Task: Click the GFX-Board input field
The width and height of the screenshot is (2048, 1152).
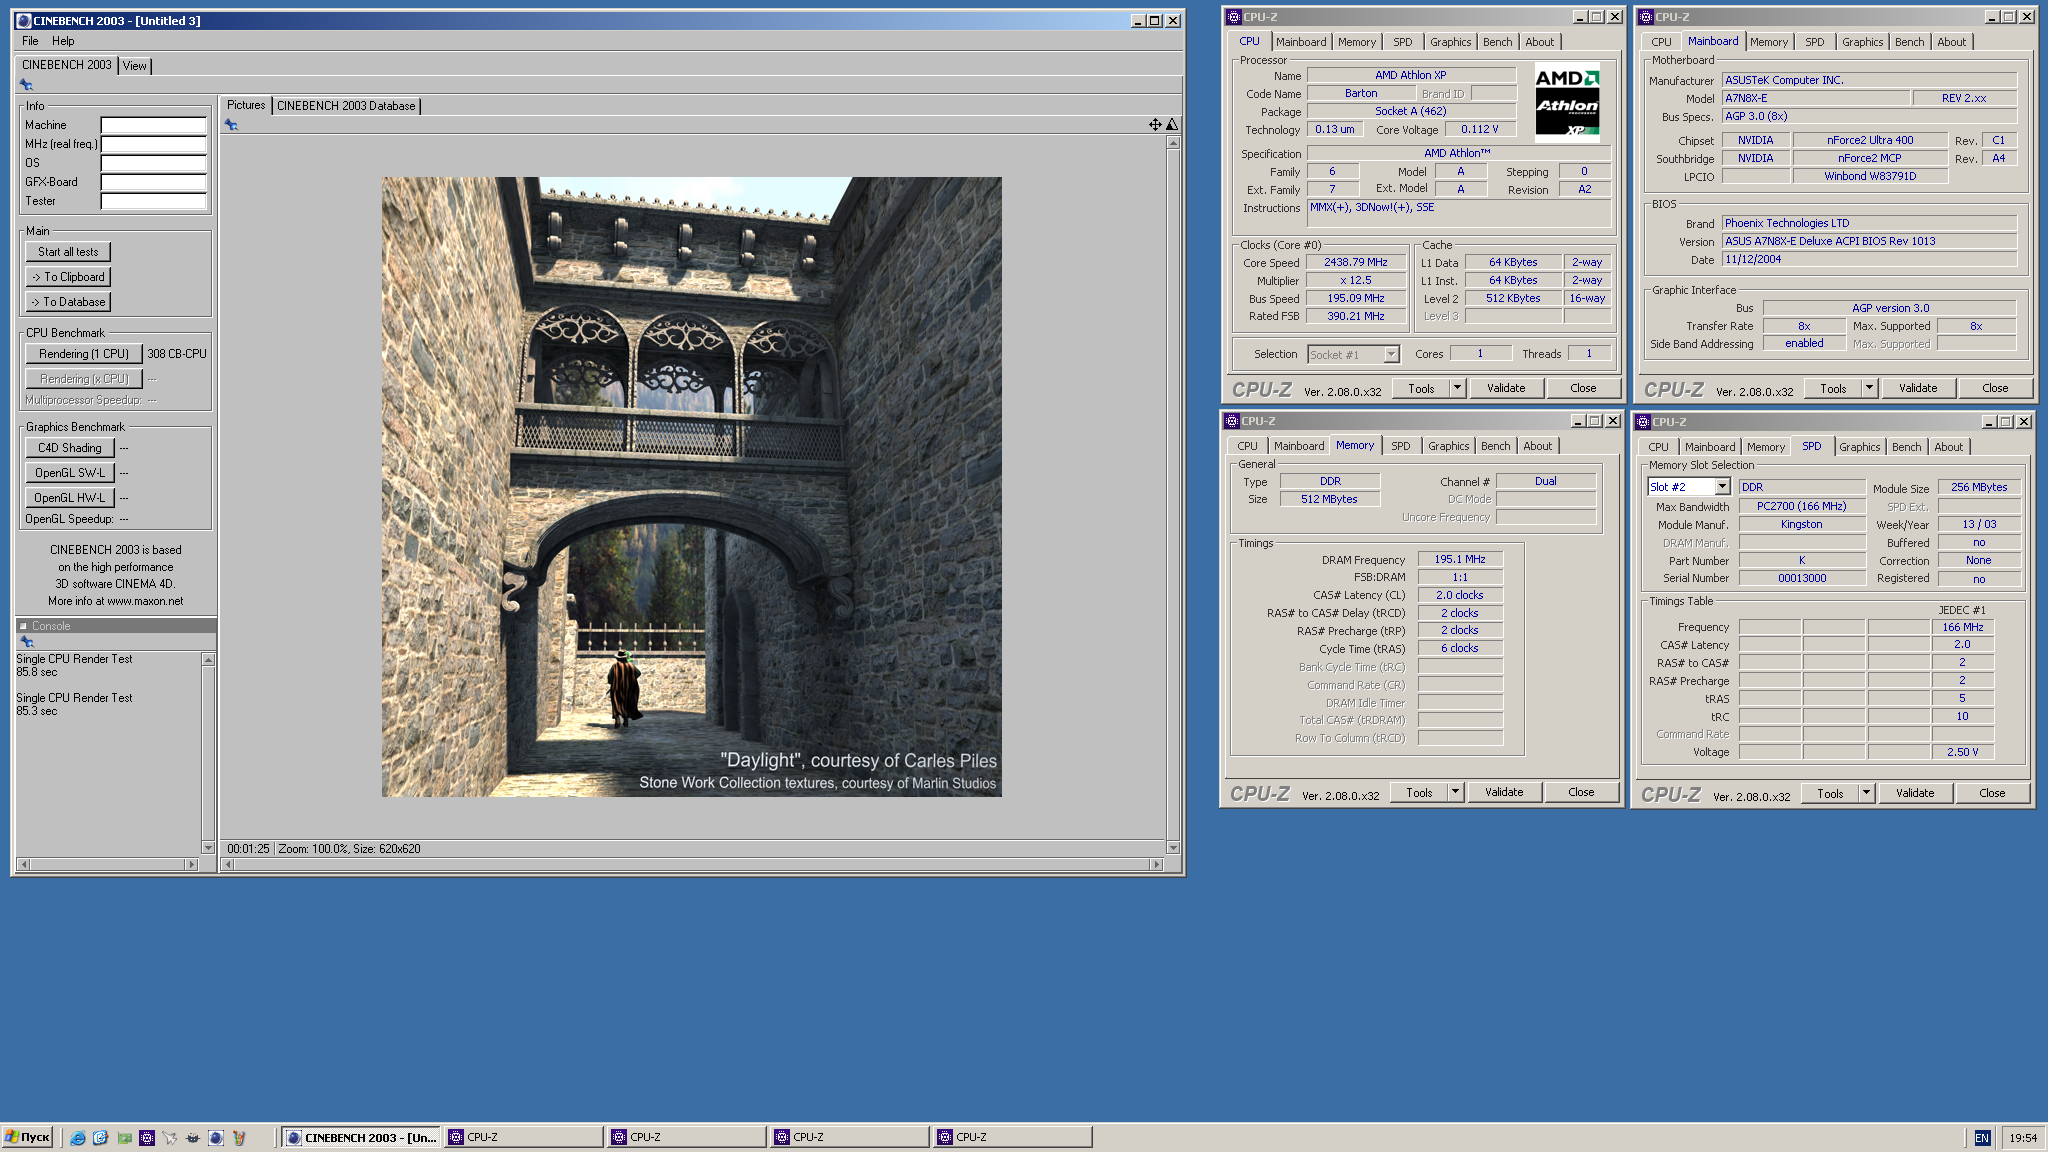Action: 154,182
